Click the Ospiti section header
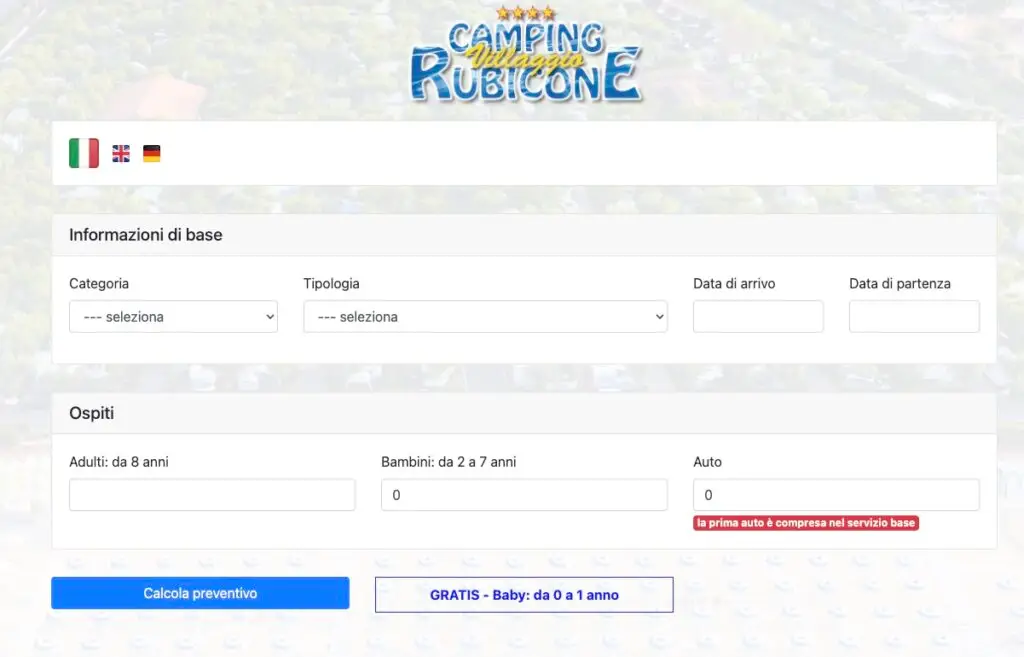Screen dimensions: 1024x657 click(x=91, y=413)
